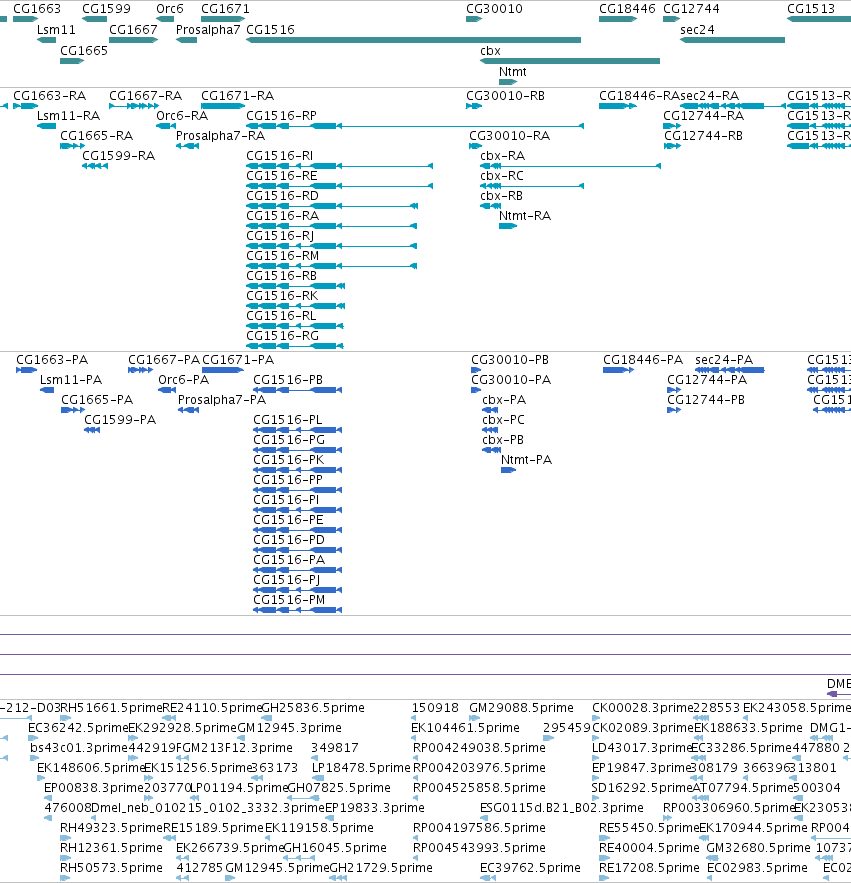Open transcript Prosalpha7-RA
This screenshot has height=883, width=851.
tap(188, 146)
